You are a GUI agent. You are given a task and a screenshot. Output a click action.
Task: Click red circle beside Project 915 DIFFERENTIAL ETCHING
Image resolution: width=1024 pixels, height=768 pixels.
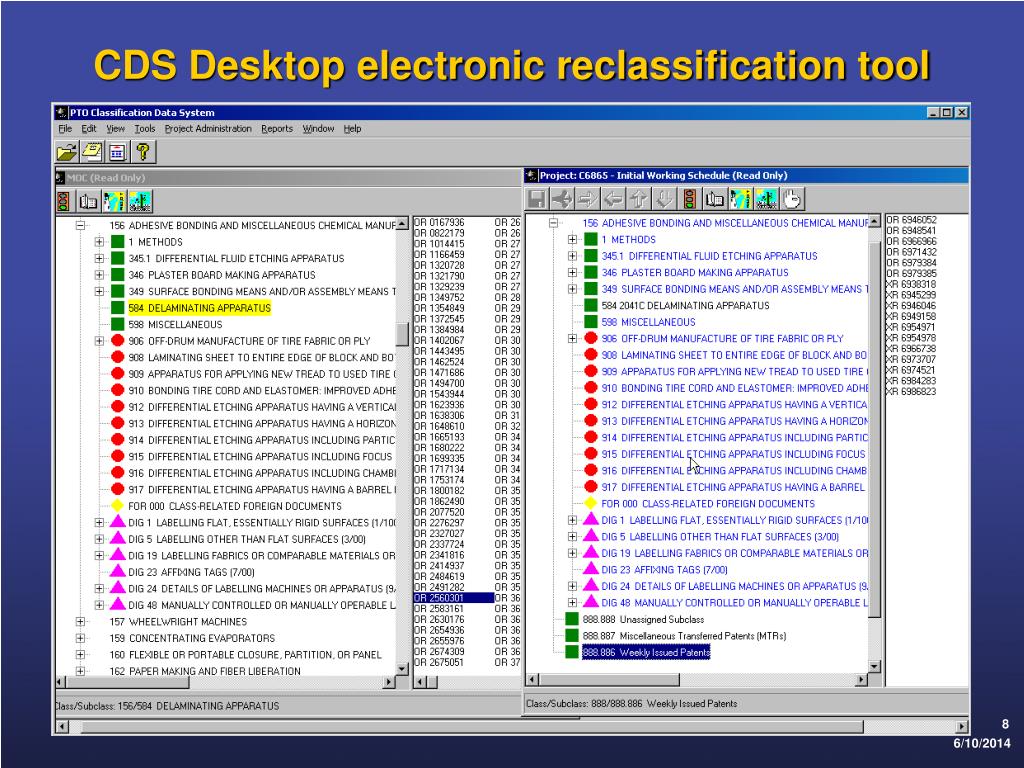tap(591, 454)
